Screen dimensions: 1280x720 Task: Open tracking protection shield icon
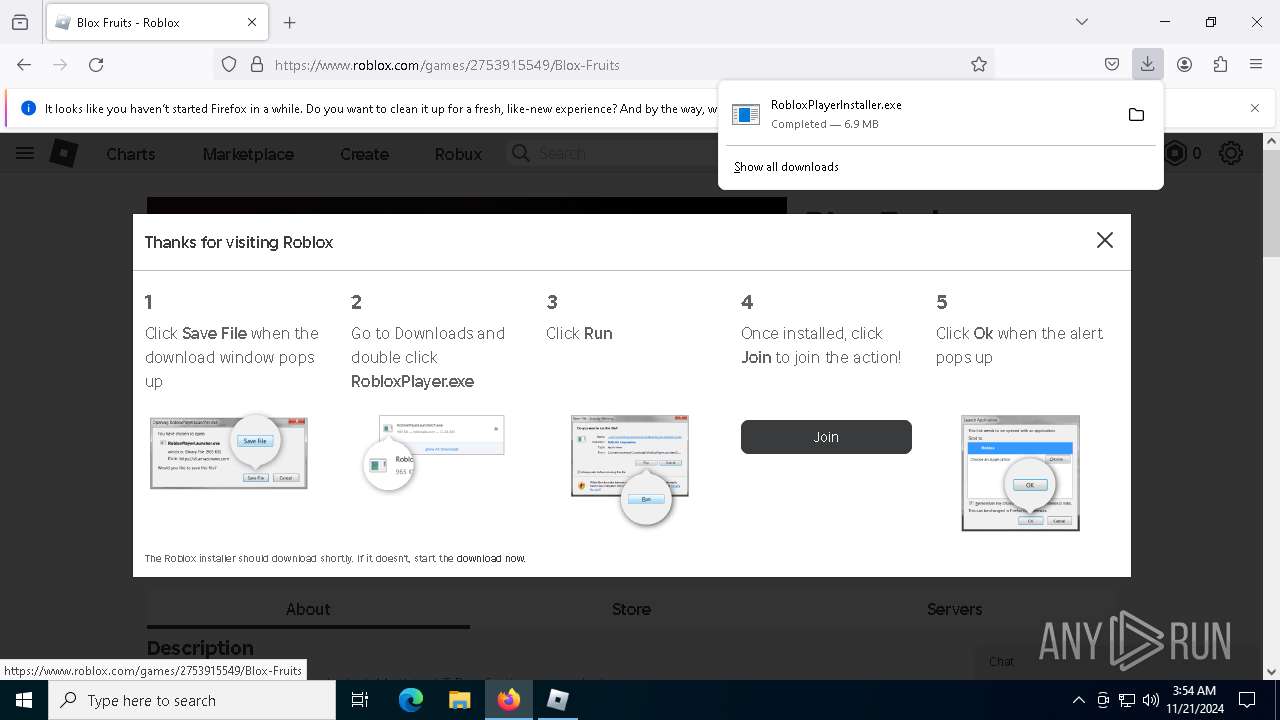pyautogui.click(x=229, y=64)
